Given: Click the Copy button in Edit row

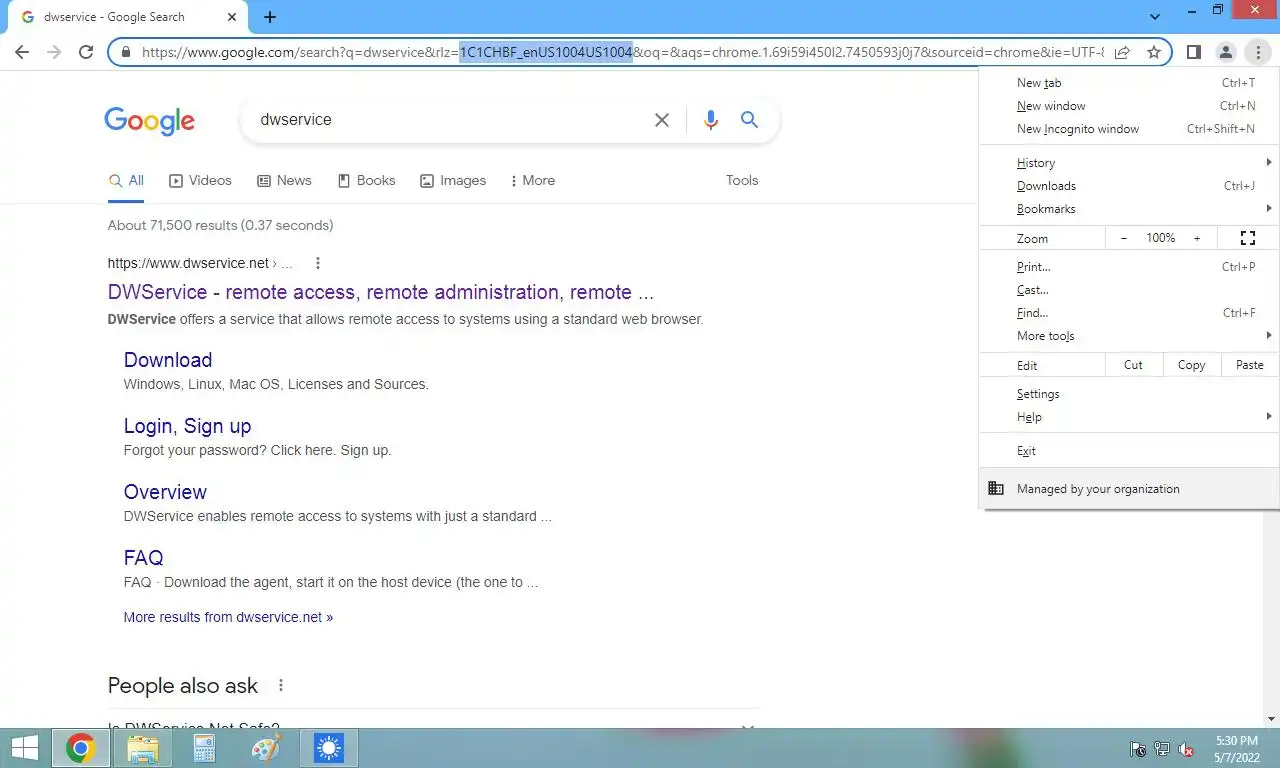Looking at the screenshot, I should coord(1191,365).
